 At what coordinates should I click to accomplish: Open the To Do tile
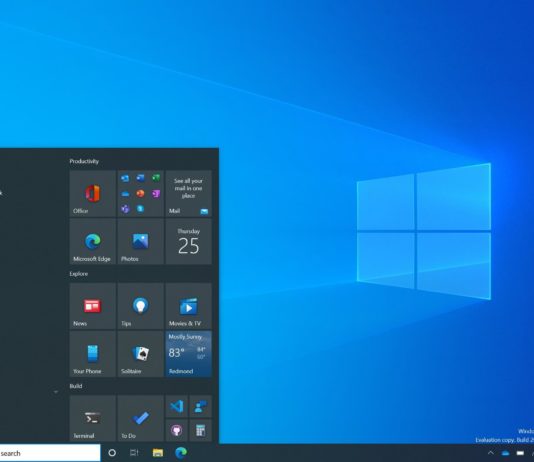click(140, 418)
